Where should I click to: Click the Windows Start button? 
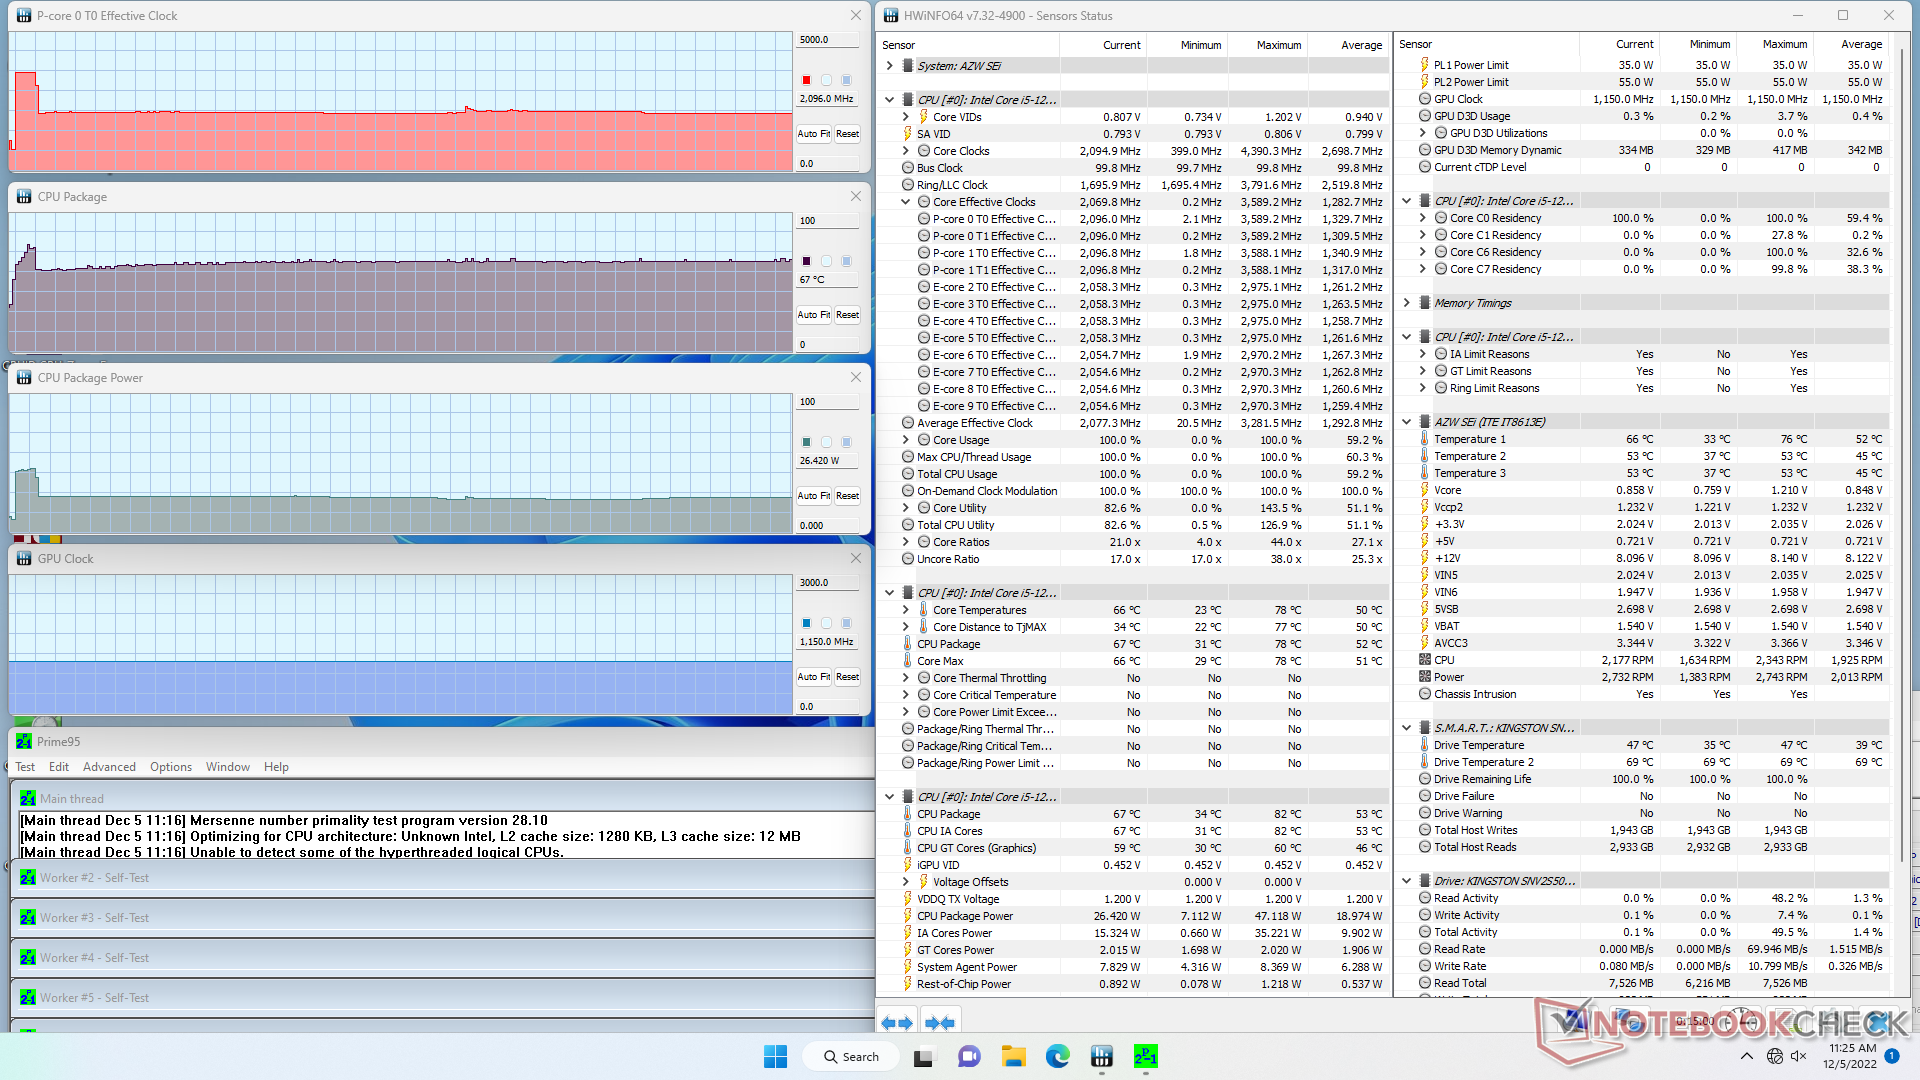pyautogui.click(x=775, y=1056)
